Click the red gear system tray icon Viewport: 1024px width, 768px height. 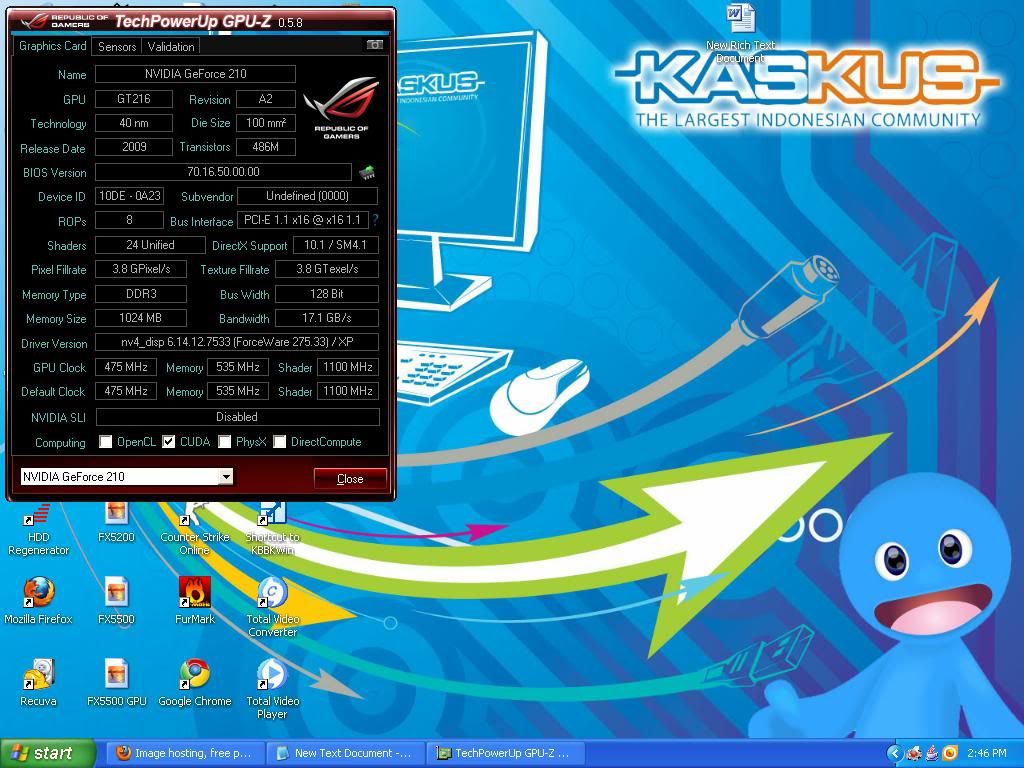pos(914,753)
